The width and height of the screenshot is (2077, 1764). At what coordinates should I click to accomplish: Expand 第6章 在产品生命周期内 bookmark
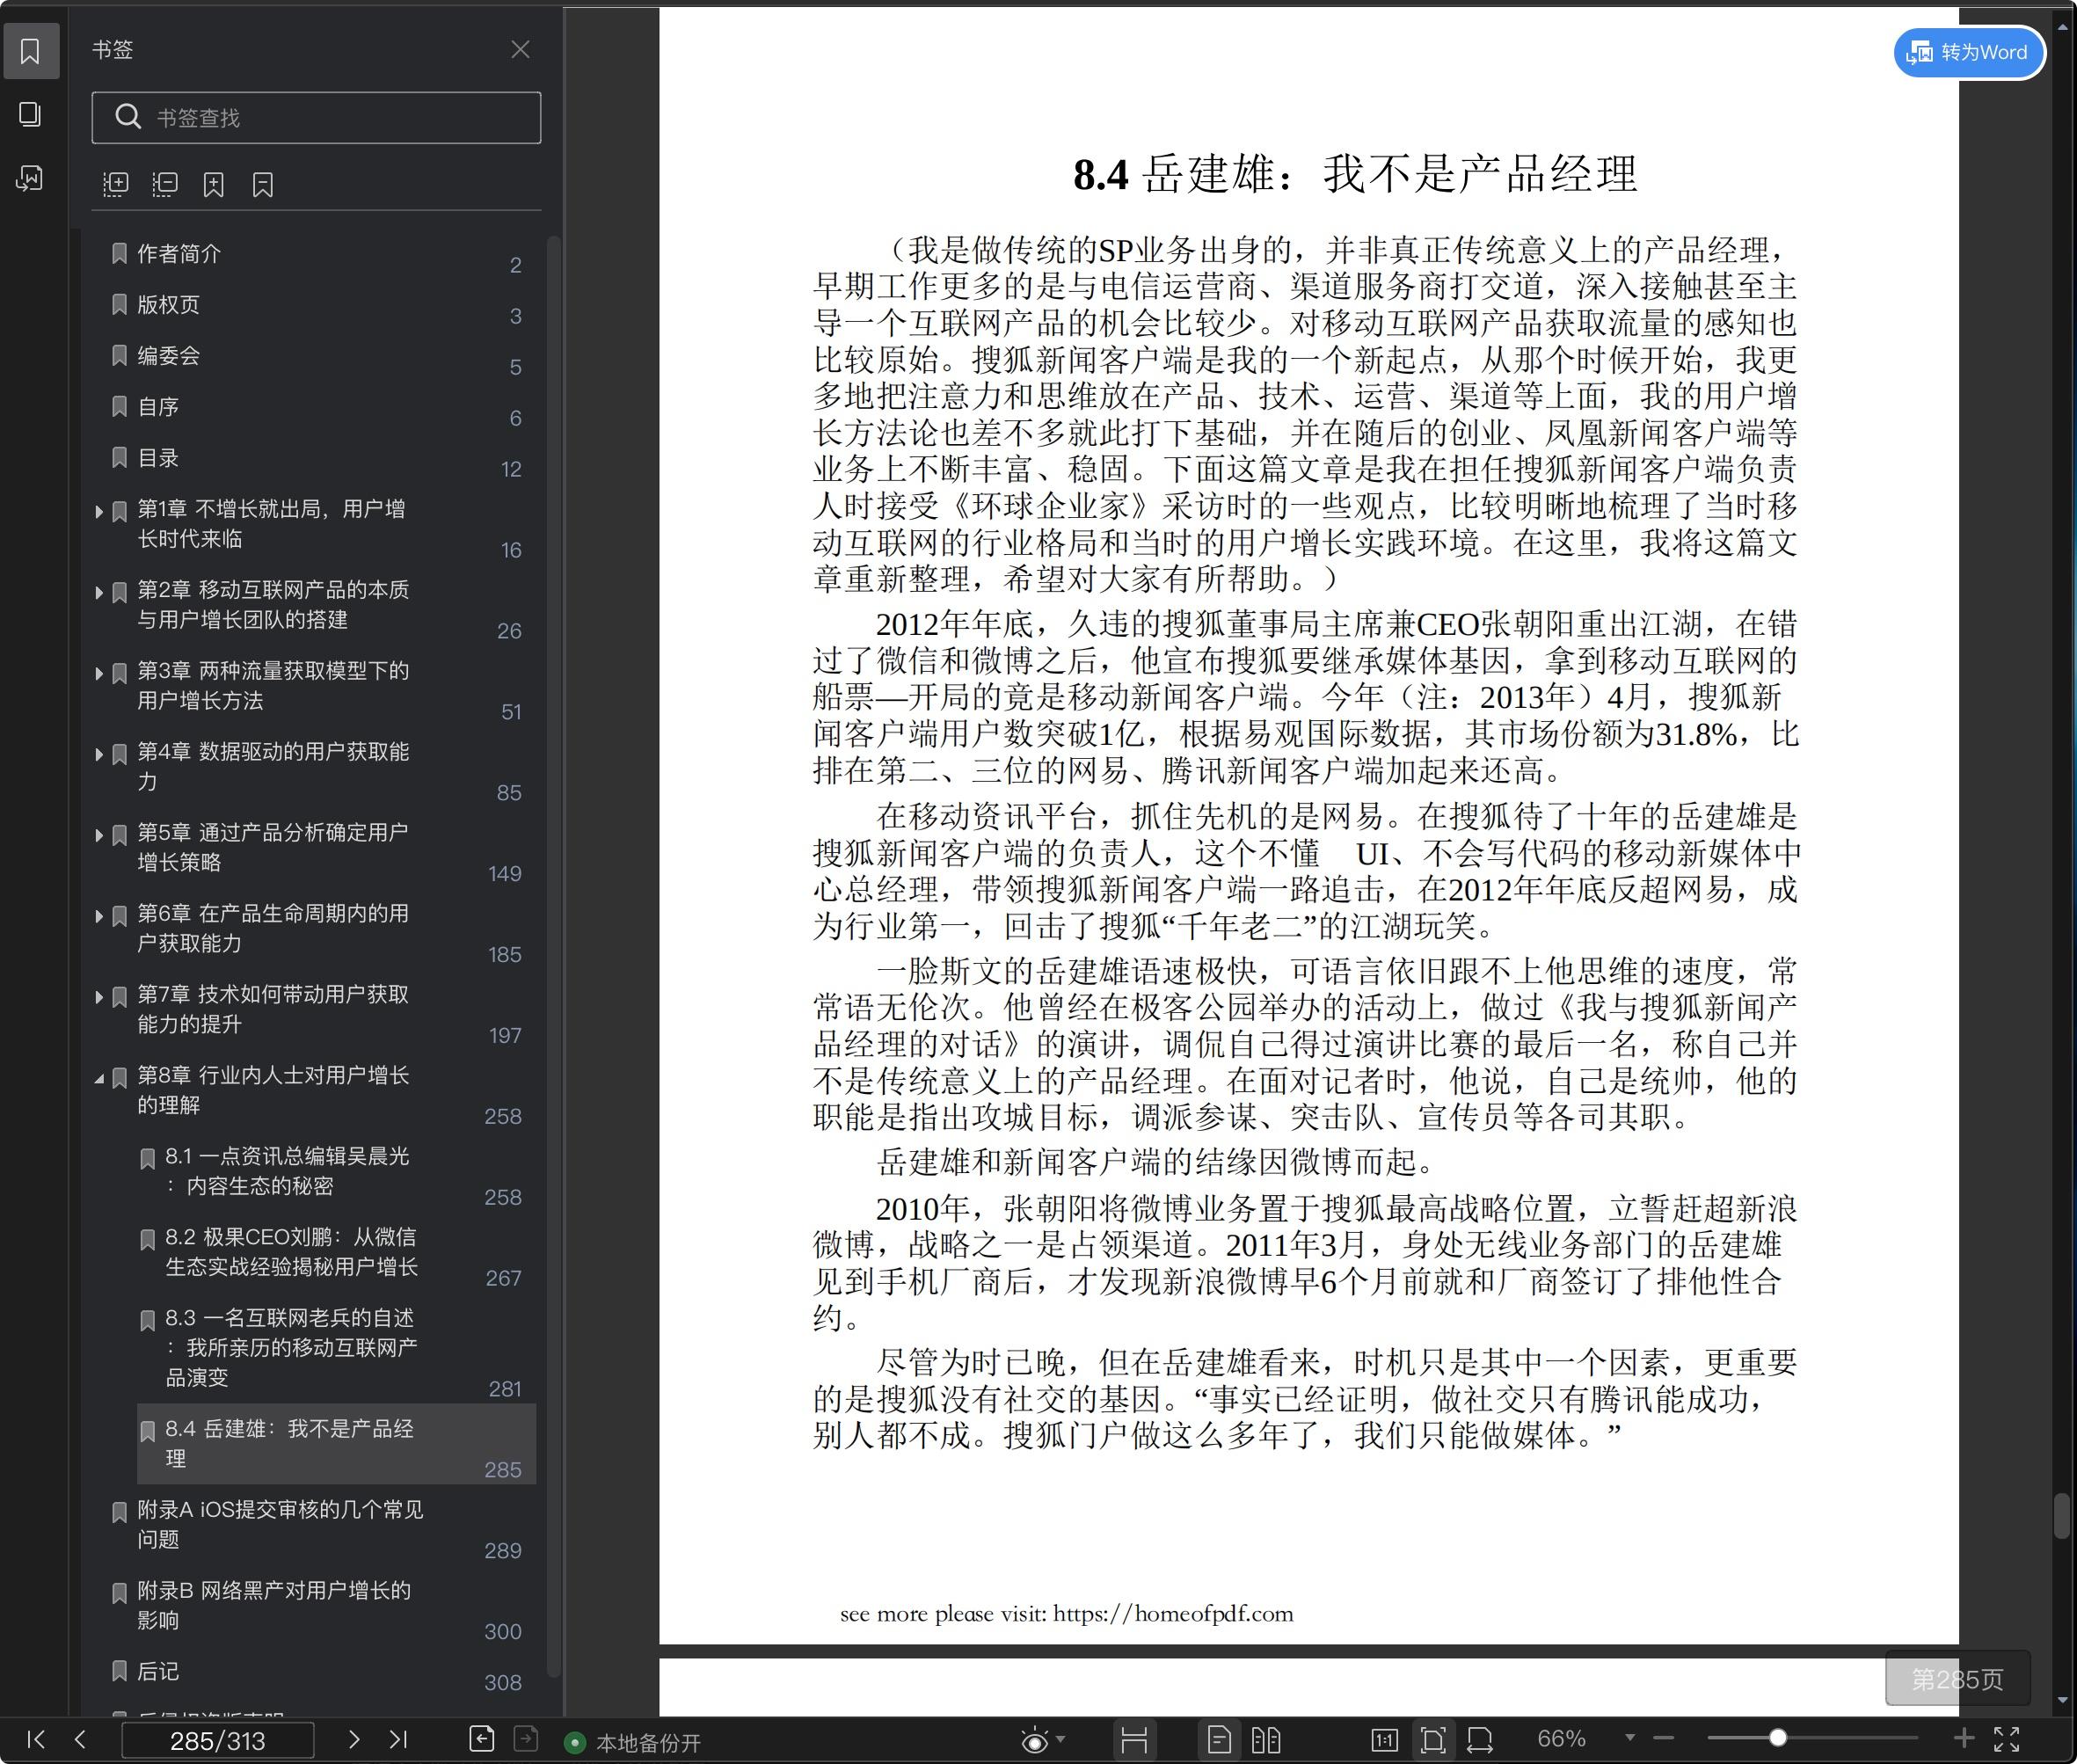pos(99,916)
